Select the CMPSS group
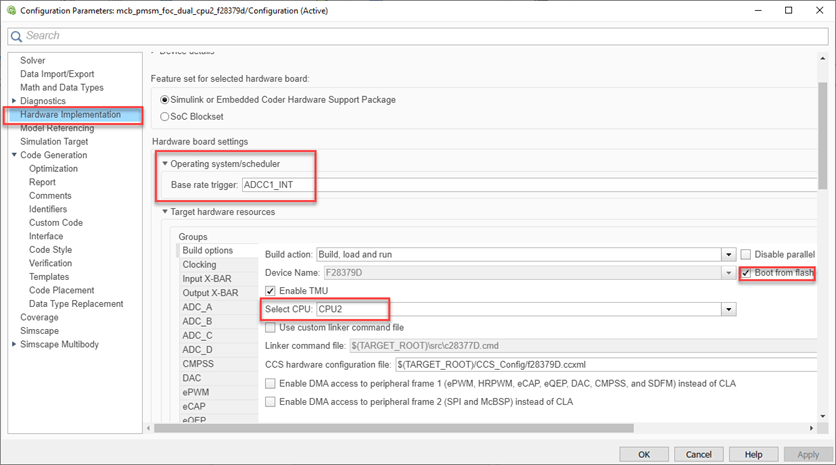This screenshot has height=465, width=836. (x=218, y=364)
